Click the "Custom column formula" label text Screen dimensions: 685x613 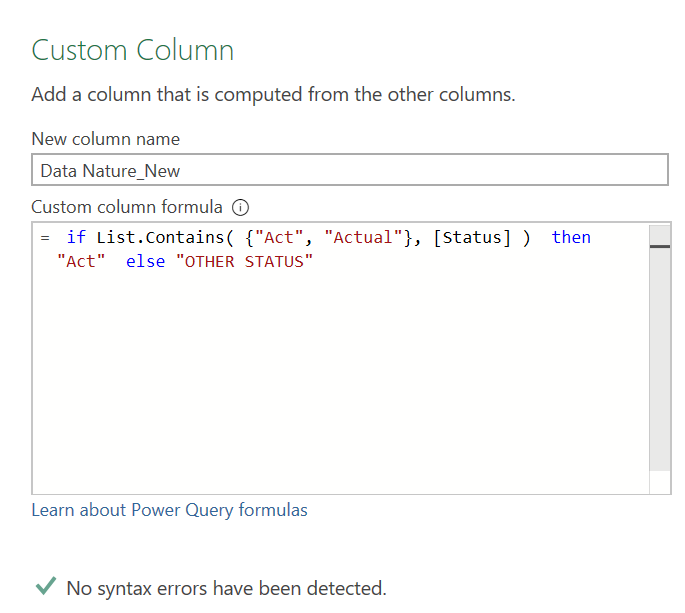[127, 207]
